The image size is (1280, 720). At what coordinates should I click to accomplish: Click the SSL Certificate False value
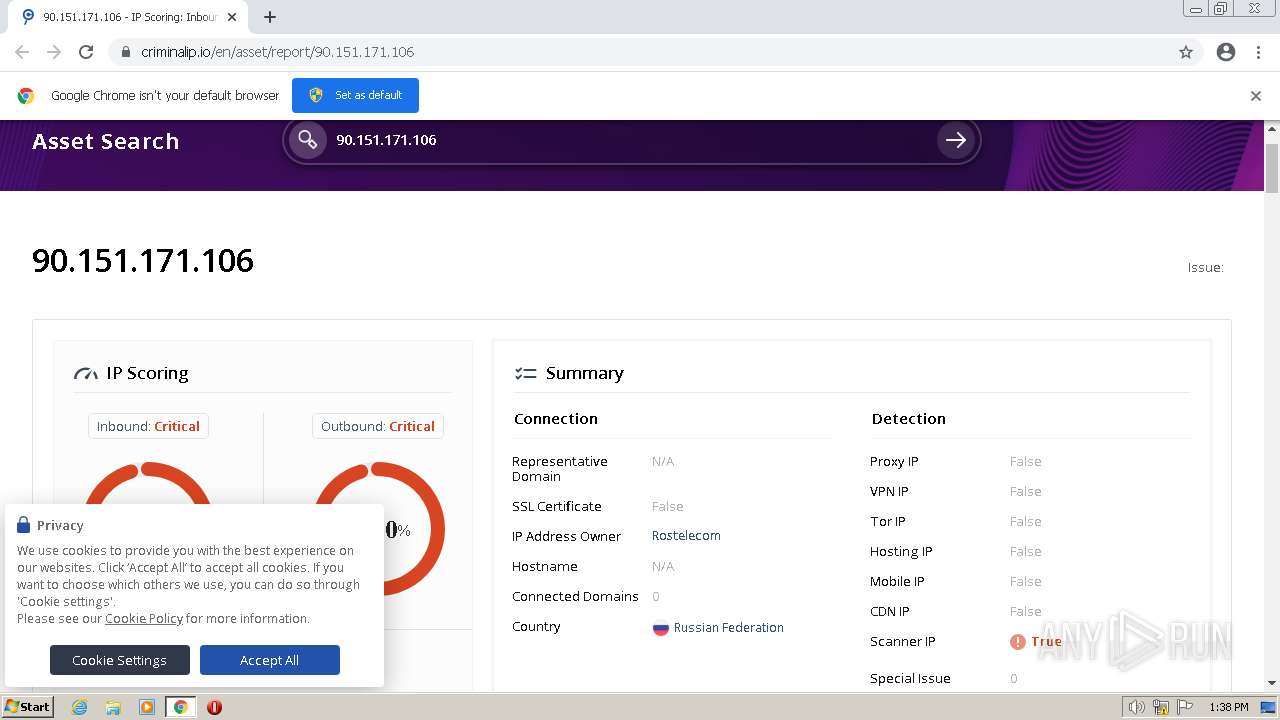click(x=667, y=507)
